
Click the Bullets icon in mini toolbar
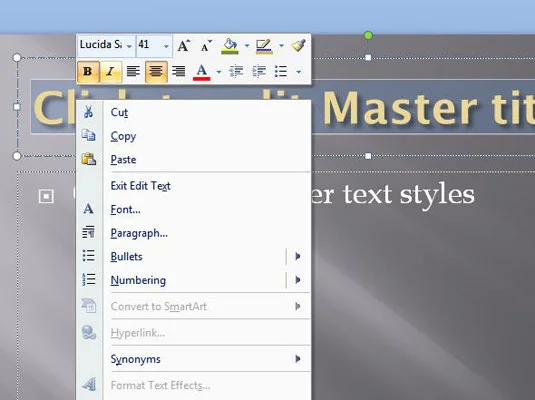click(x=280, y=72)
